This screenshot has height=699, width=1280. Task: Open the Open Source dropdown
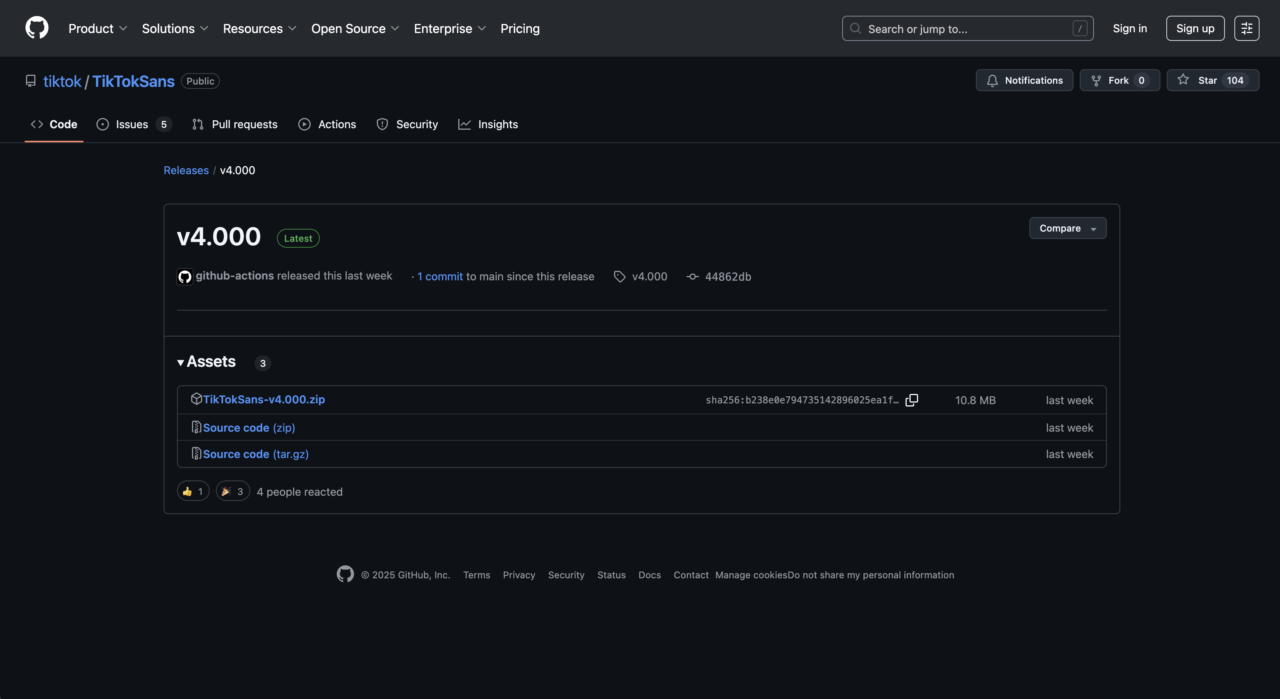[x=355, y=29]
